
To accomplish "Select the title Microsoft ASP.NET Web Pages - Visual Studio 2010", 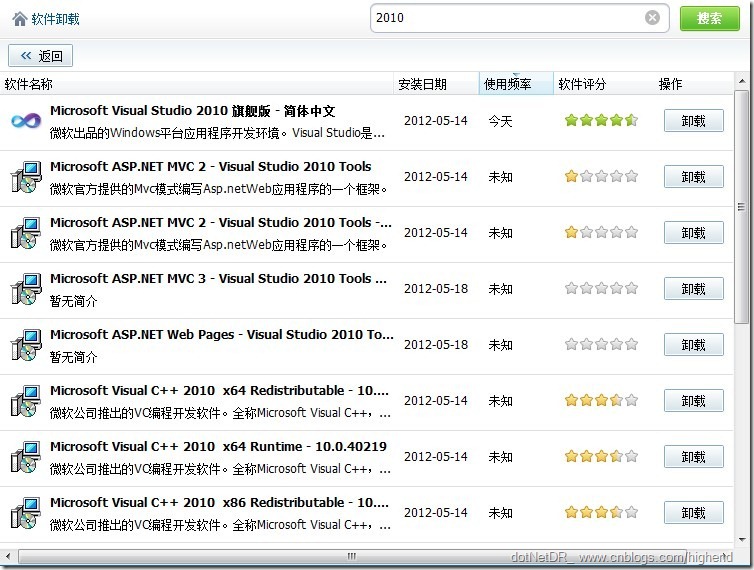I will (x=222, y=334).
